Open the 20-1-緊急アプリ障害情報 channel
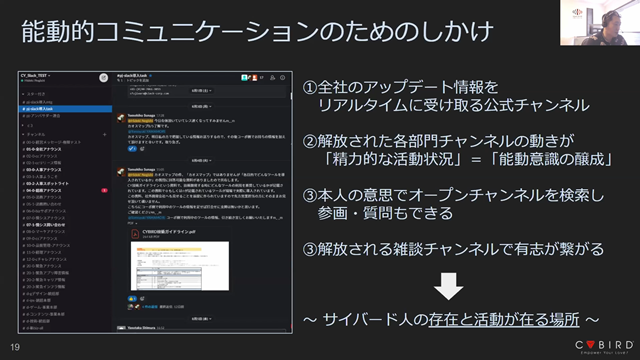Image resolution: width=640 pixels, height=360 pixels. coord(45,273)
